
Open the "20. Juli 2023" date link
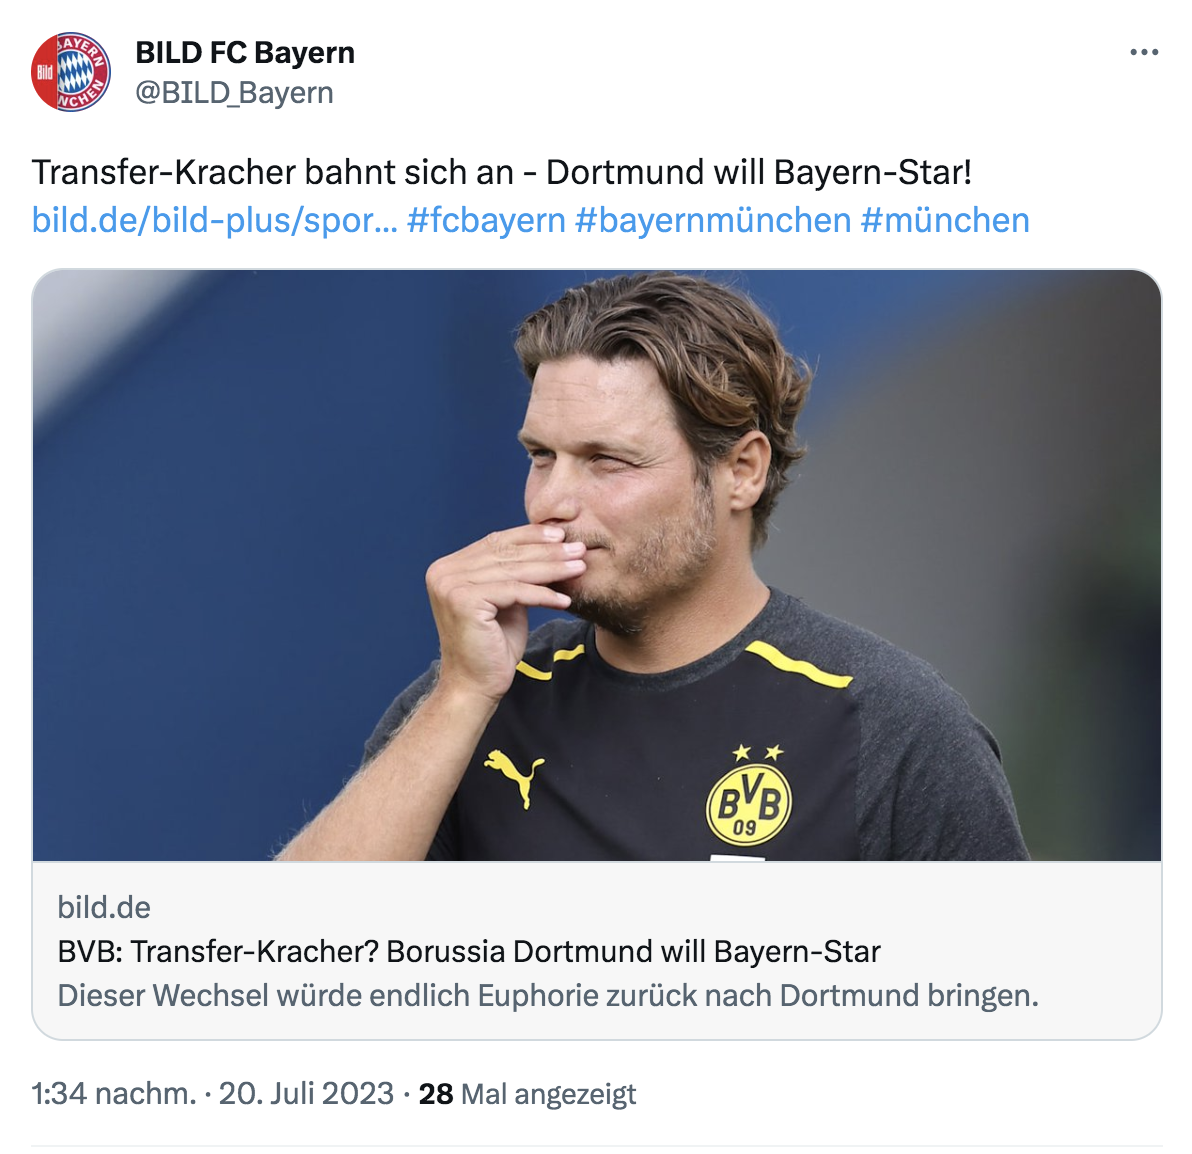306,1094
